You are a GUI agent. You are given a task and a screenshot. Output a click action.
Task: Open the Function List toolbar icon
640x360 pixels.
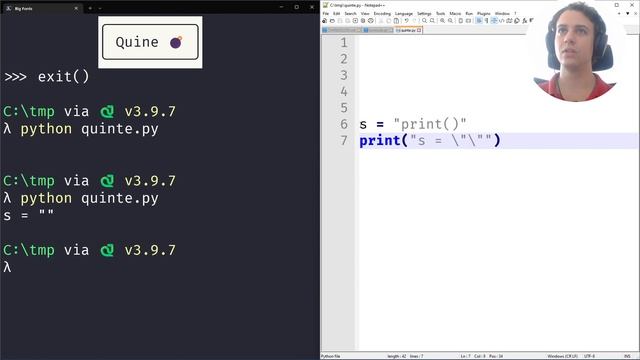[x=524, y=21]
